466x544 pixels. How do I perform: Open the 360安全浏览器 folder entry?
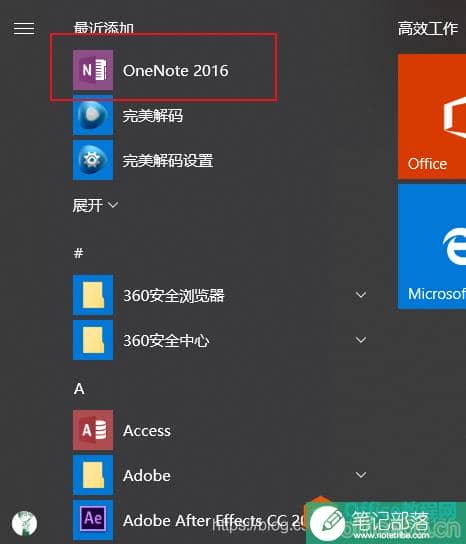coord(173,296)
